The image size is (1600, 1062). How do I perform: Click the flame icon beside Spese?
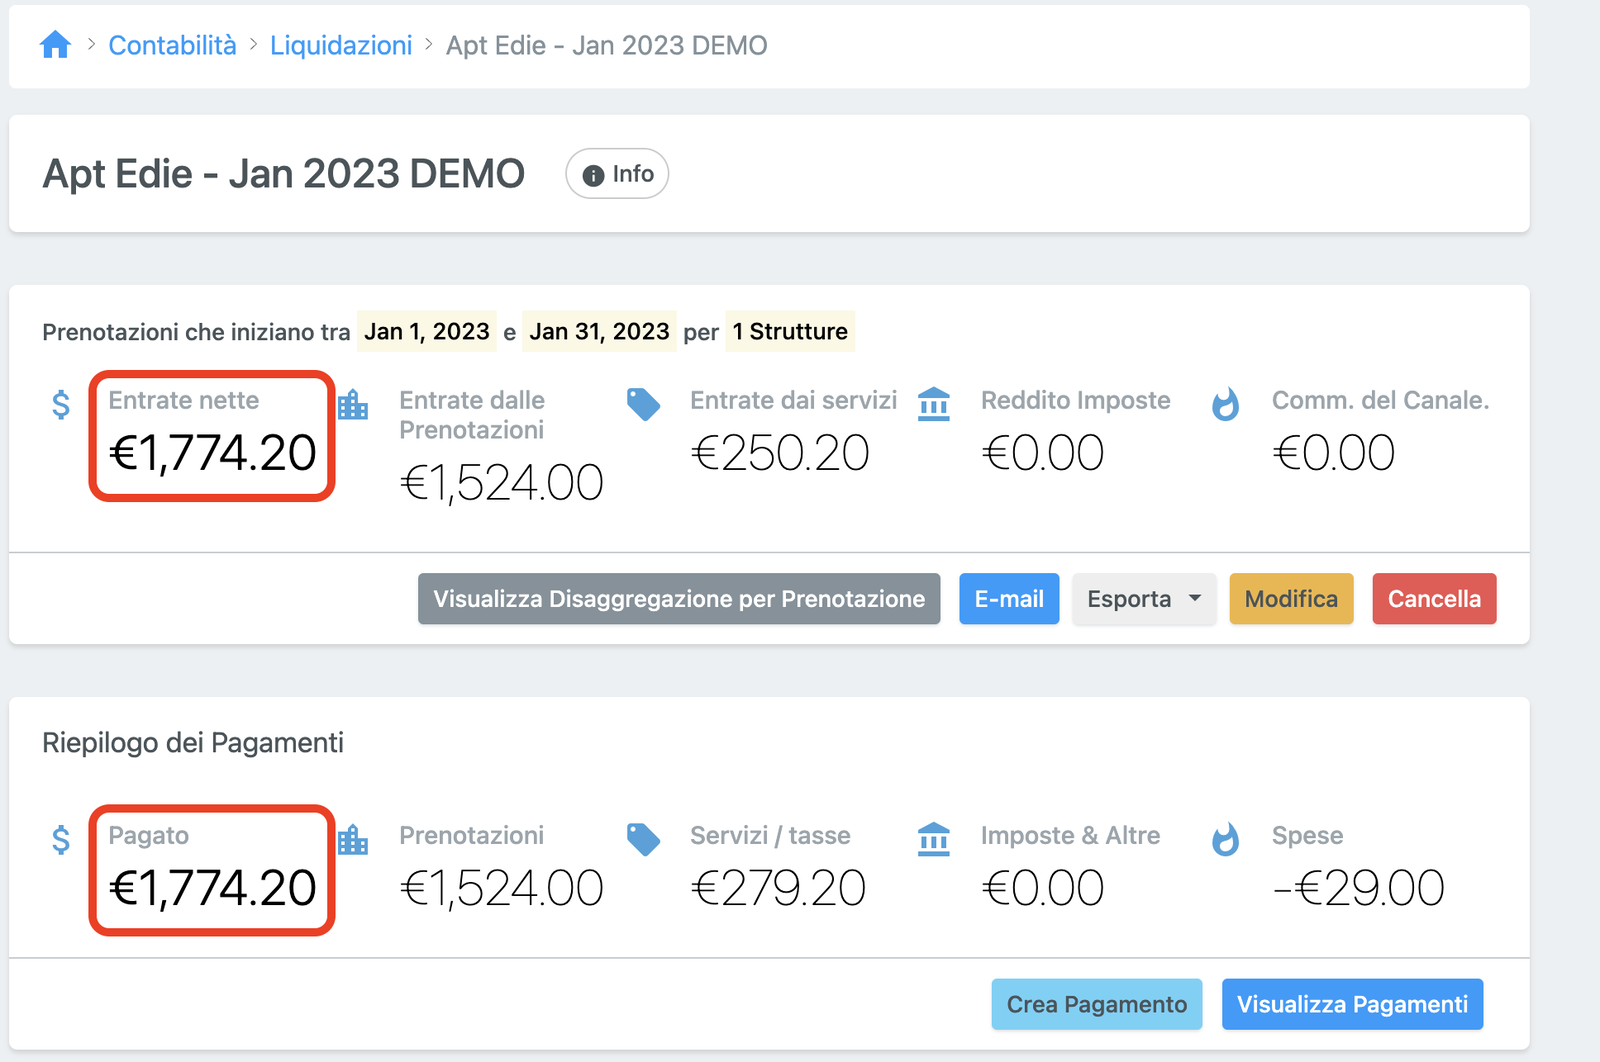(1225, 839)
